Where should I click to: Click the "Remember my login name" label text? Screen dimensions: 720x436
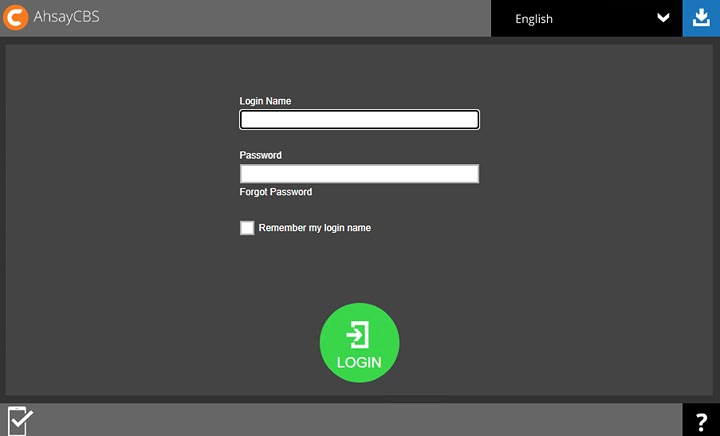tap(314, 228)
